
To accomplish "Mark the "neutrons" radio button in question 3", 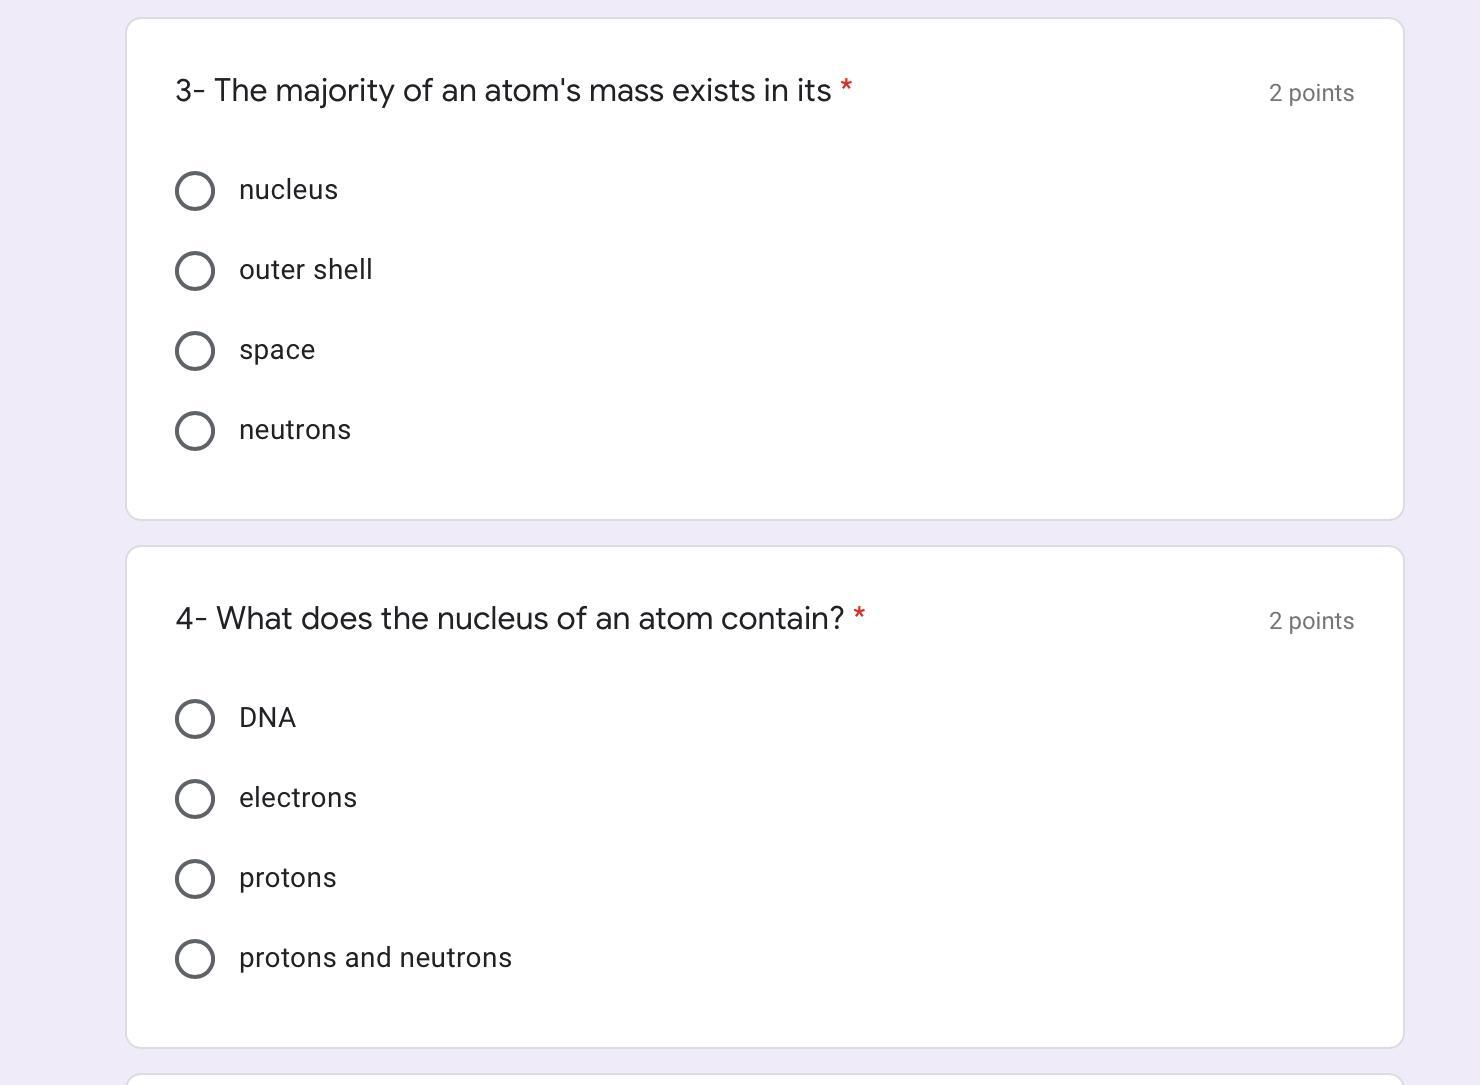I will pos(195,431).
